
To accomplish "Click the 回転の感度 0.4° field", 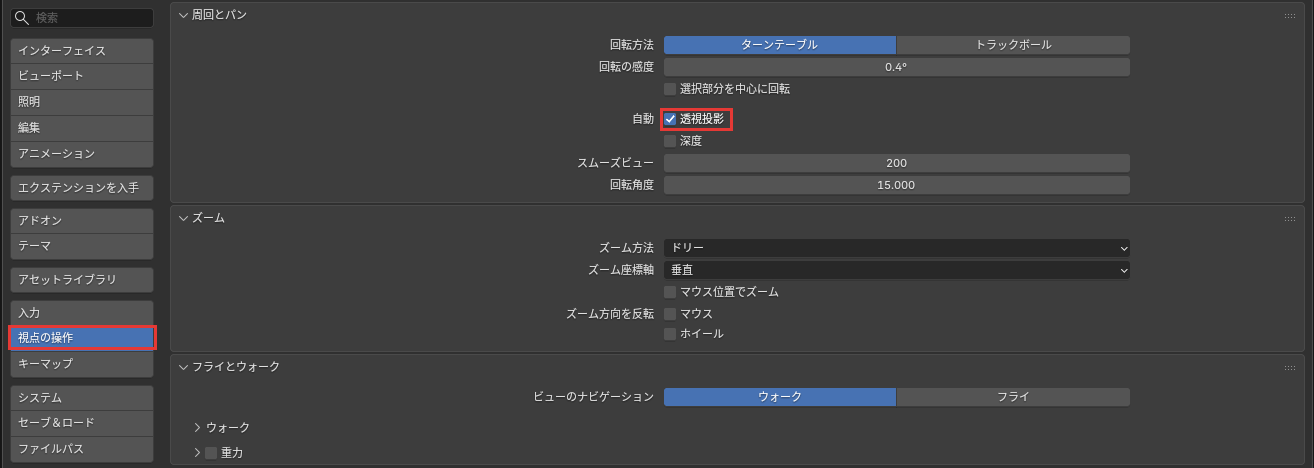I will (x=897, y=67).
